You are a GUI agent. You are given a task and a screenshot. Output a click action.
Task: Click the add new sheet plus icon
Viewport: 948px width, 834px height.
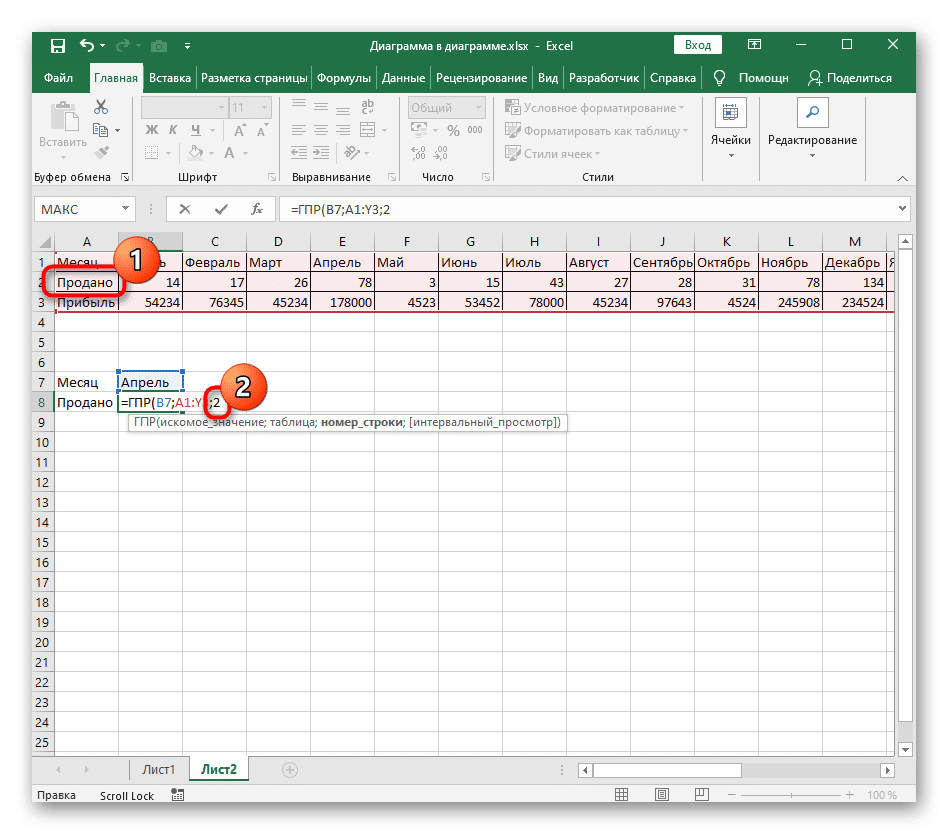[290, 770]
